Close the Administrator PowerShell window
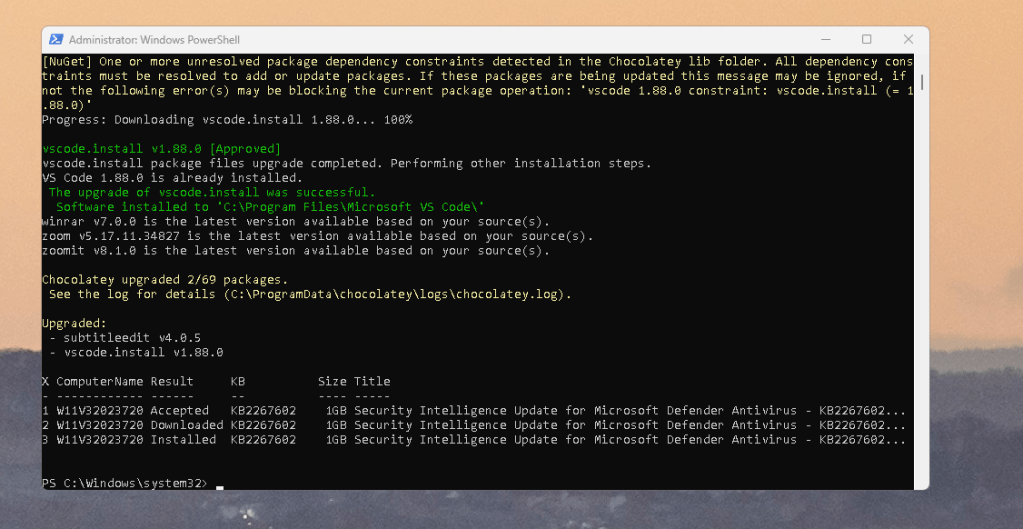The height and width of the screenshot is (529, 1023). click(908, 40)
